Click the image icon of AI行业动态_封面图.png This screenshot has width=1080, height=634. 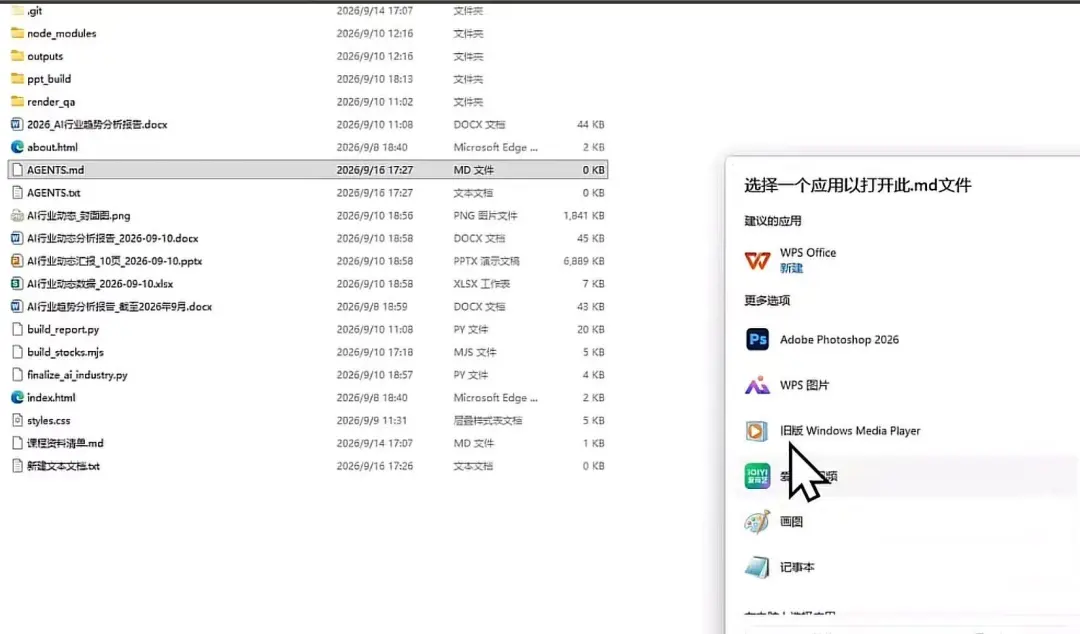click(x=17, y=215)
